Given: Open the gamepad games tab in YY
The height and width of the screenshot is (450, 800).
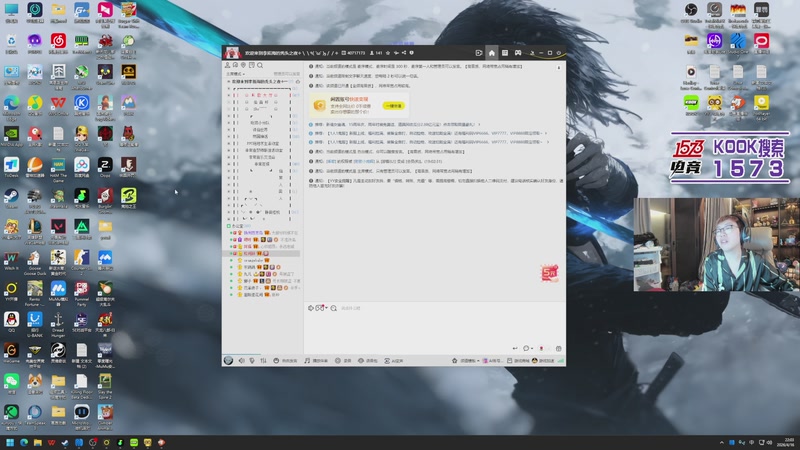Looking at the screenshot, I should 518,53.
